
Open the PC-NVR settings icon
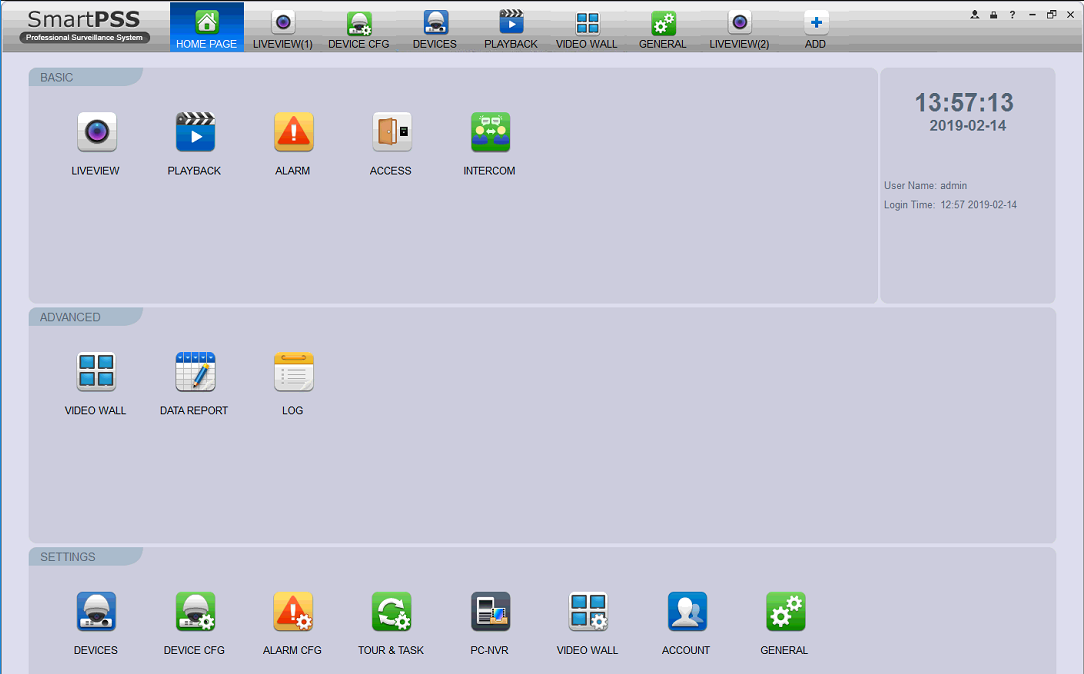click(x=490, y=612)
